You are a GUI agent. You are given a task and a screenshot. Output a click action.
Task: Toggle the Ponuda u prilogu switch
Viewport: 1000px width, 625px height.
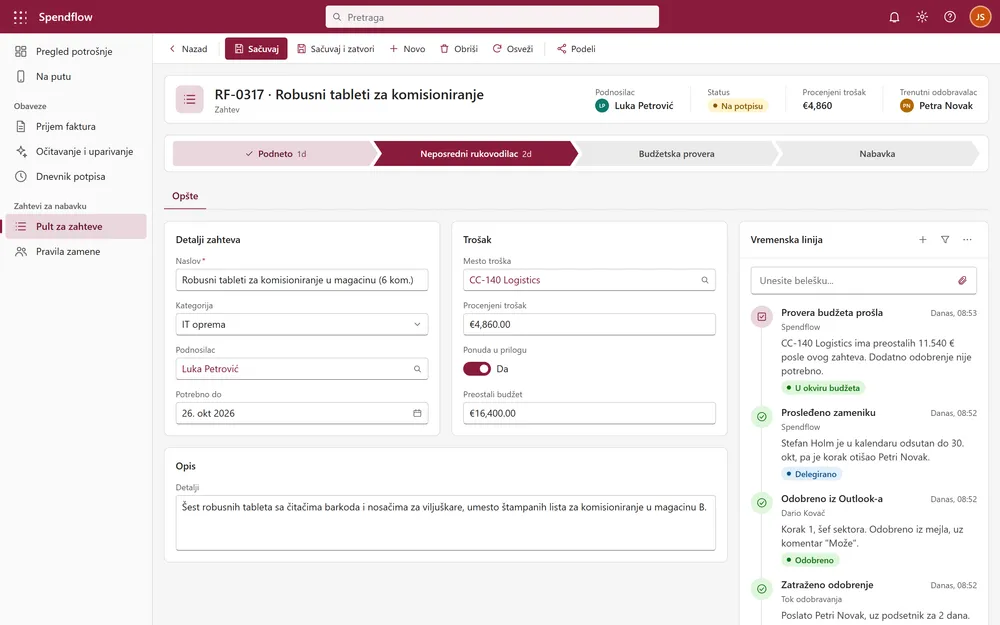tap(477, 369)
